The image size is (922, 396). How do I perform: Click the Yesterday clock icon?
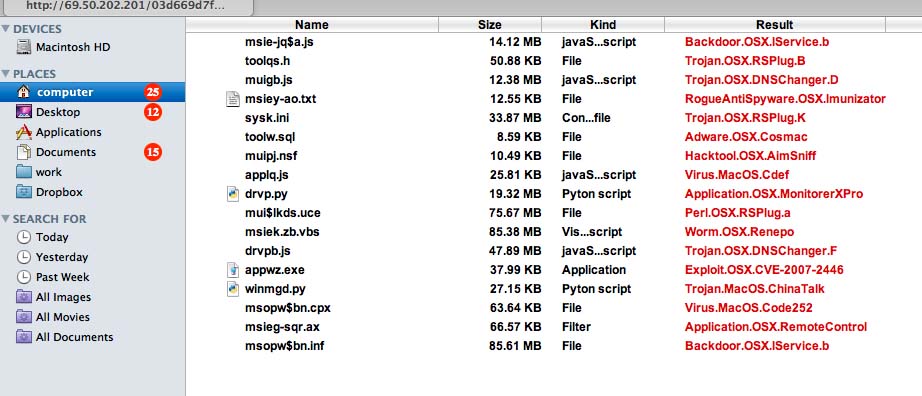tap(24, 257)
